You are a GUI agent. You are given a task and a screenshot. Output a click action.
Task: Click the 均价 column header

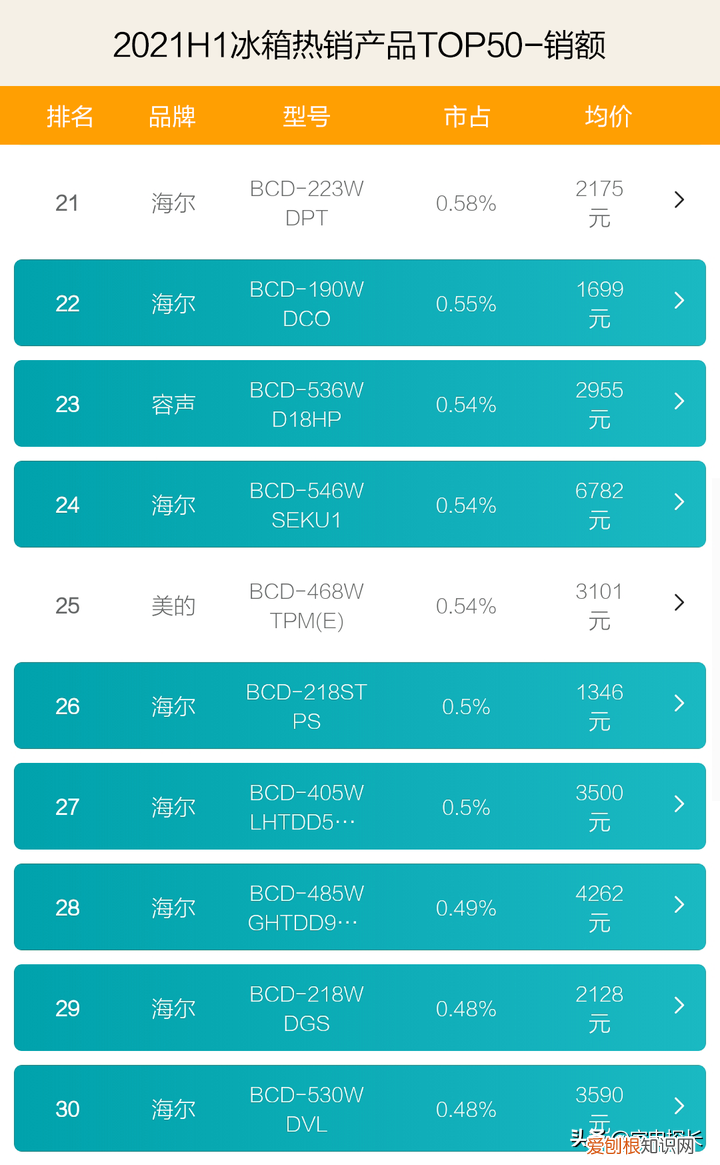coord(608,116)
